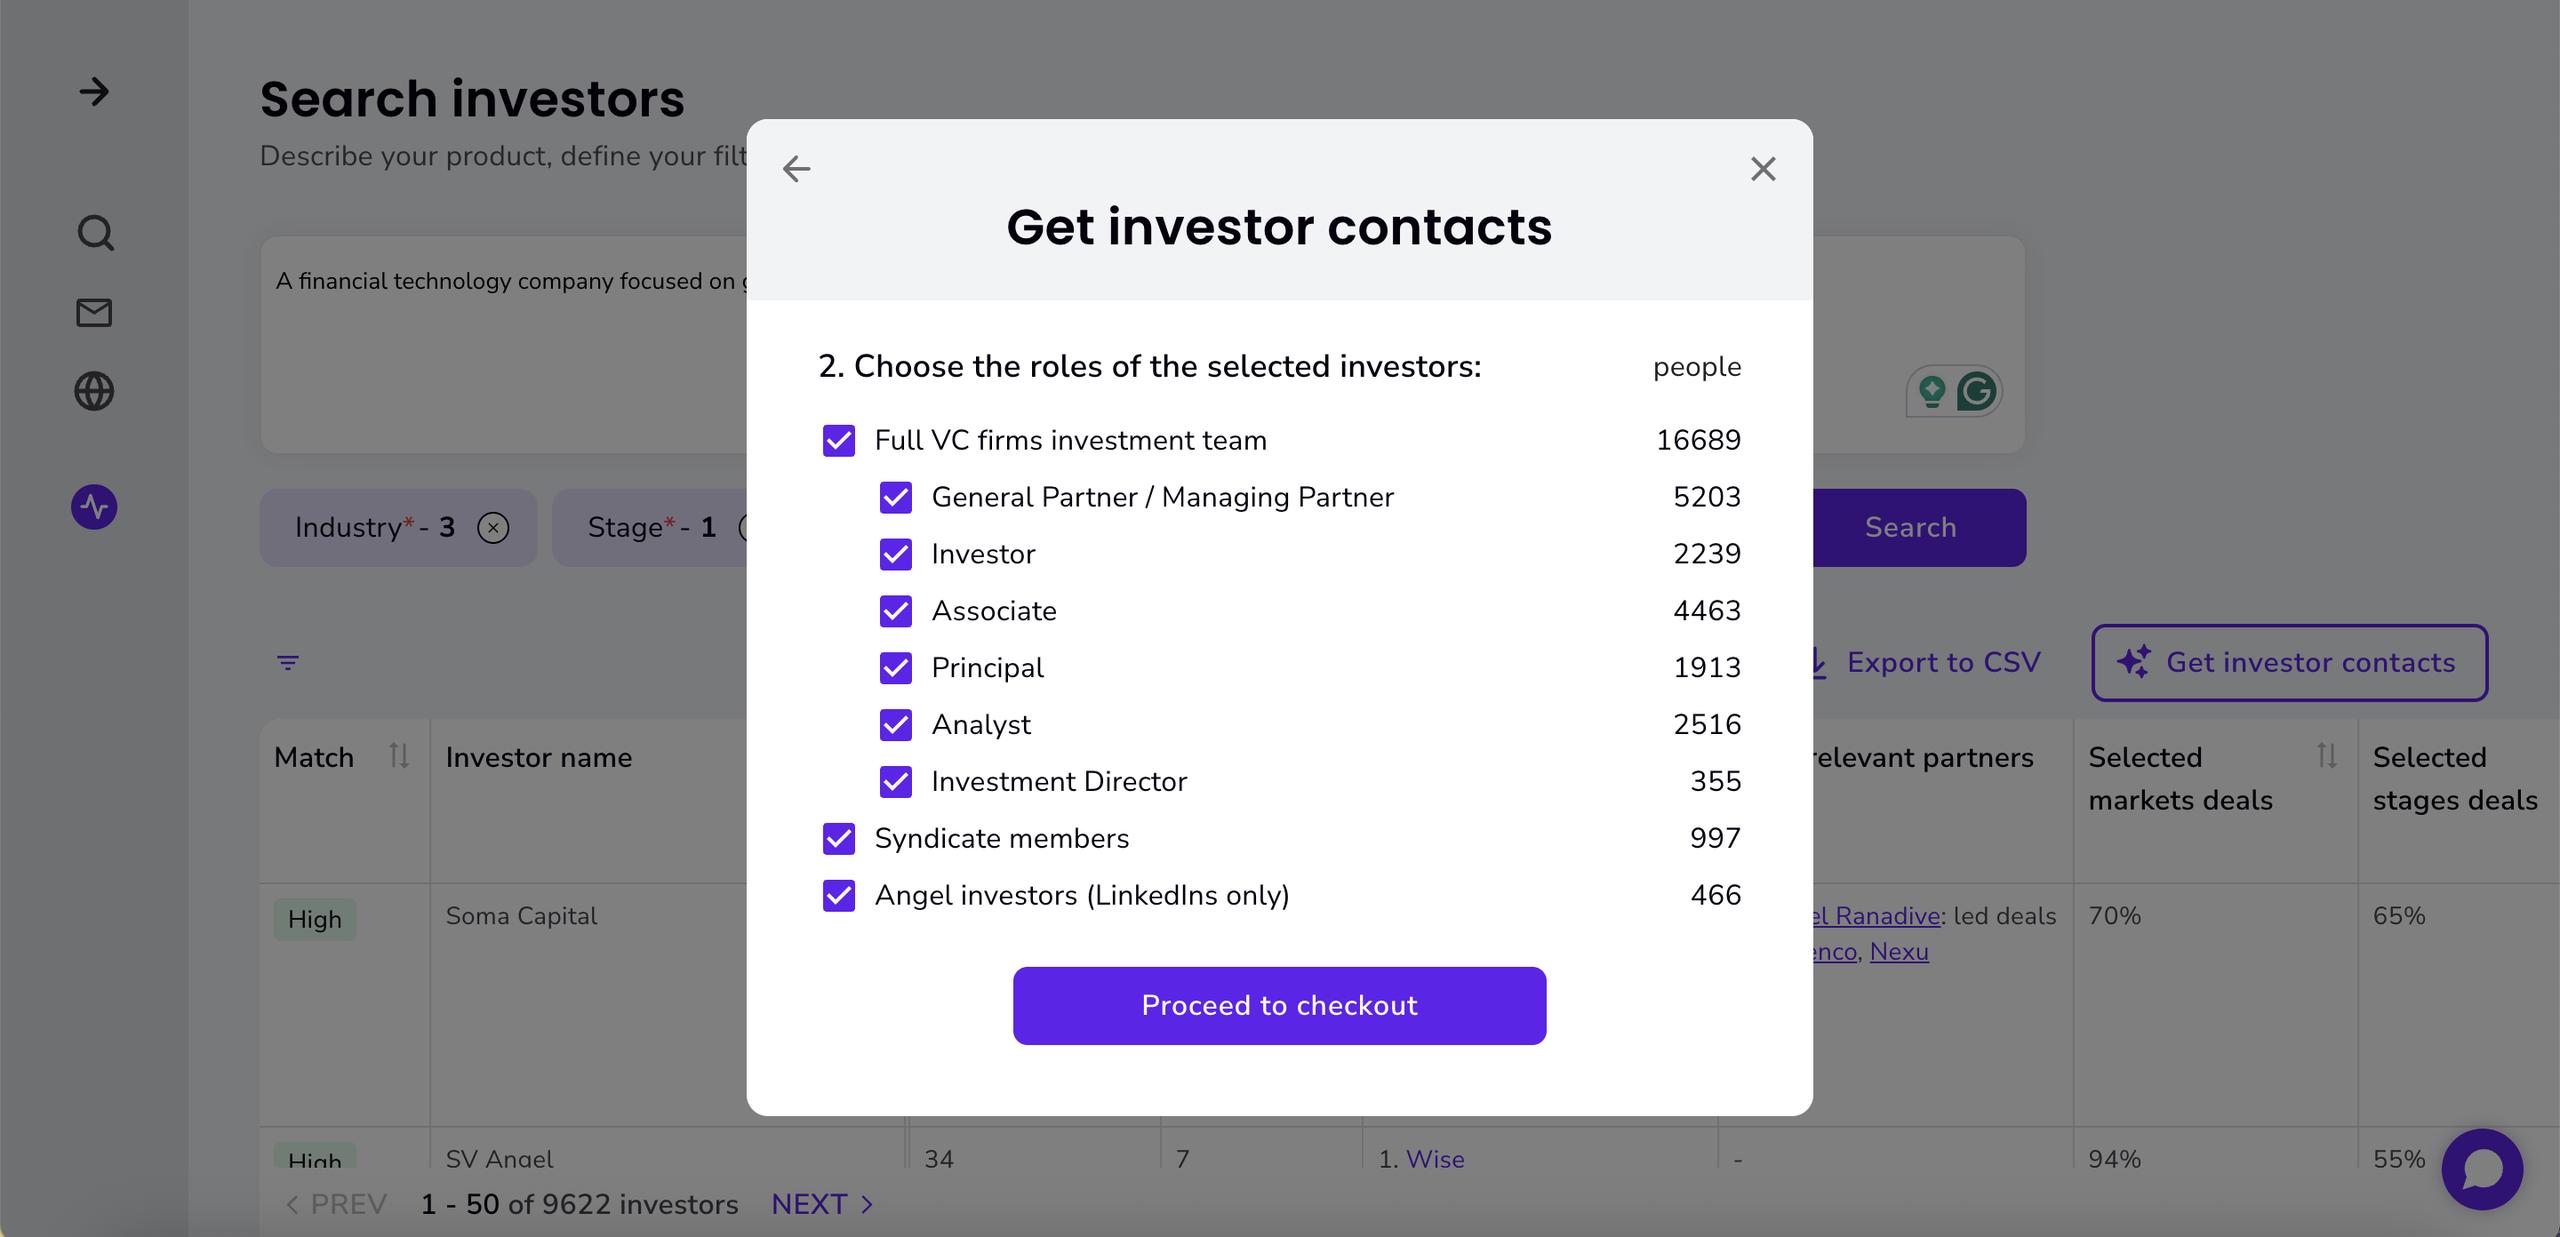Uncheck Full VC firms investment team
2560x1237 pixels.
(x=839, y=441)
